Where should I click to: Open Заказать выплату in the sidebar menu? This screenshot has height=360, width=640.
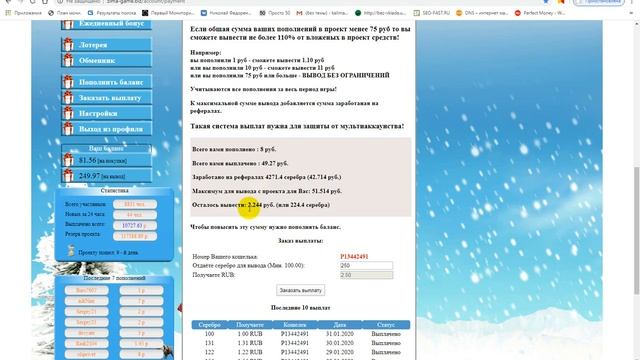point(107,98)
